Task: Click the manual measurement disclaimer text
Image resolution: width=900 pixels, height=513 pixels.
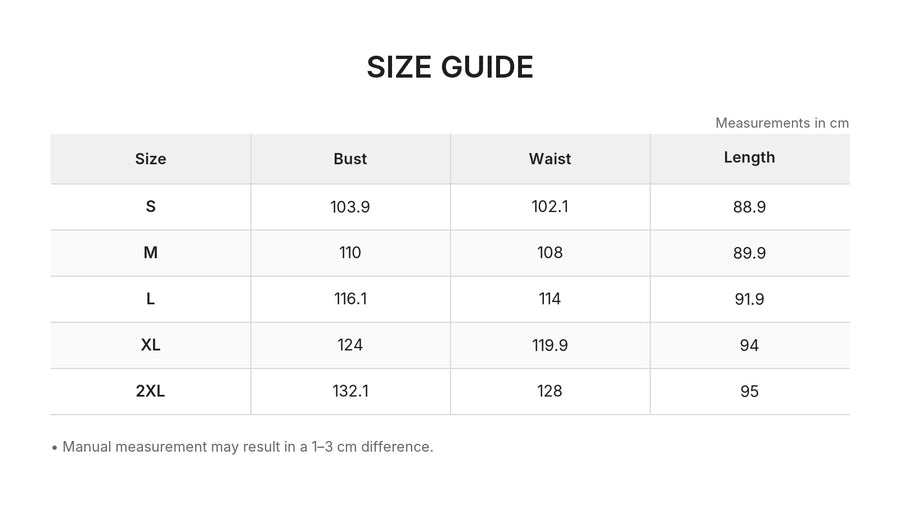Action: 247,447
